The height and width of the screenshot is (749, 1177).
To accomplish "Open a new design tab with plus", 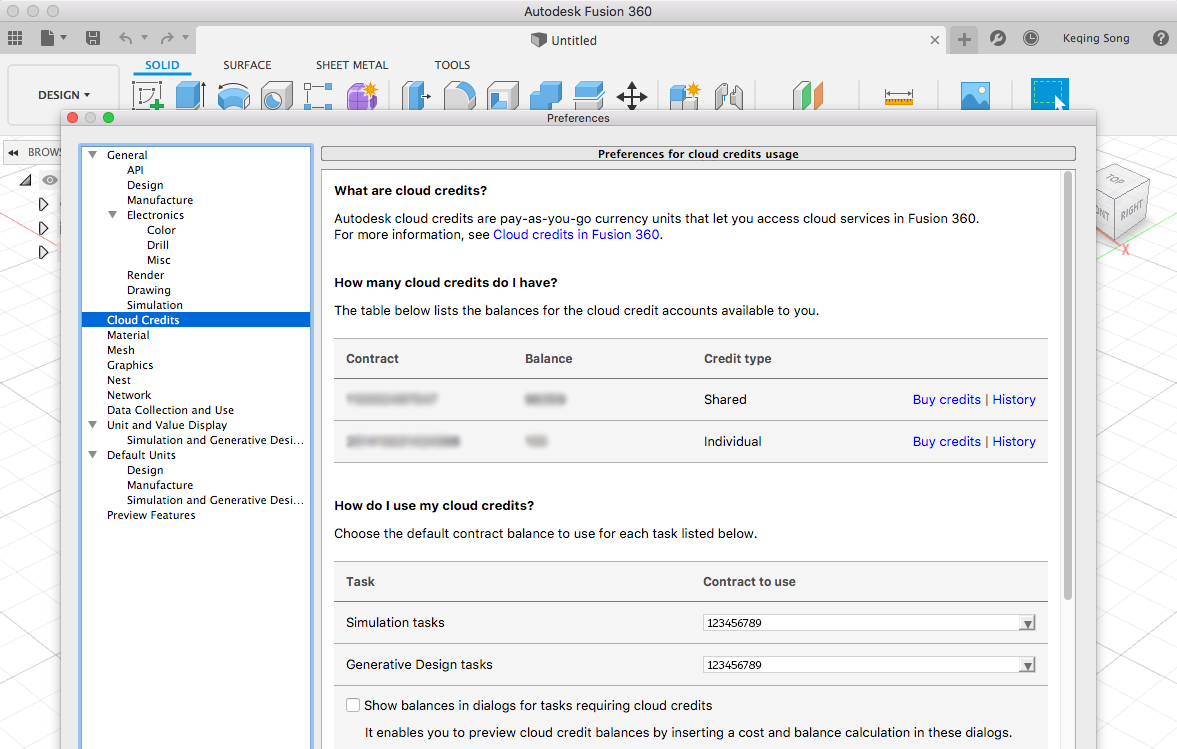I will tap(964, 39).
